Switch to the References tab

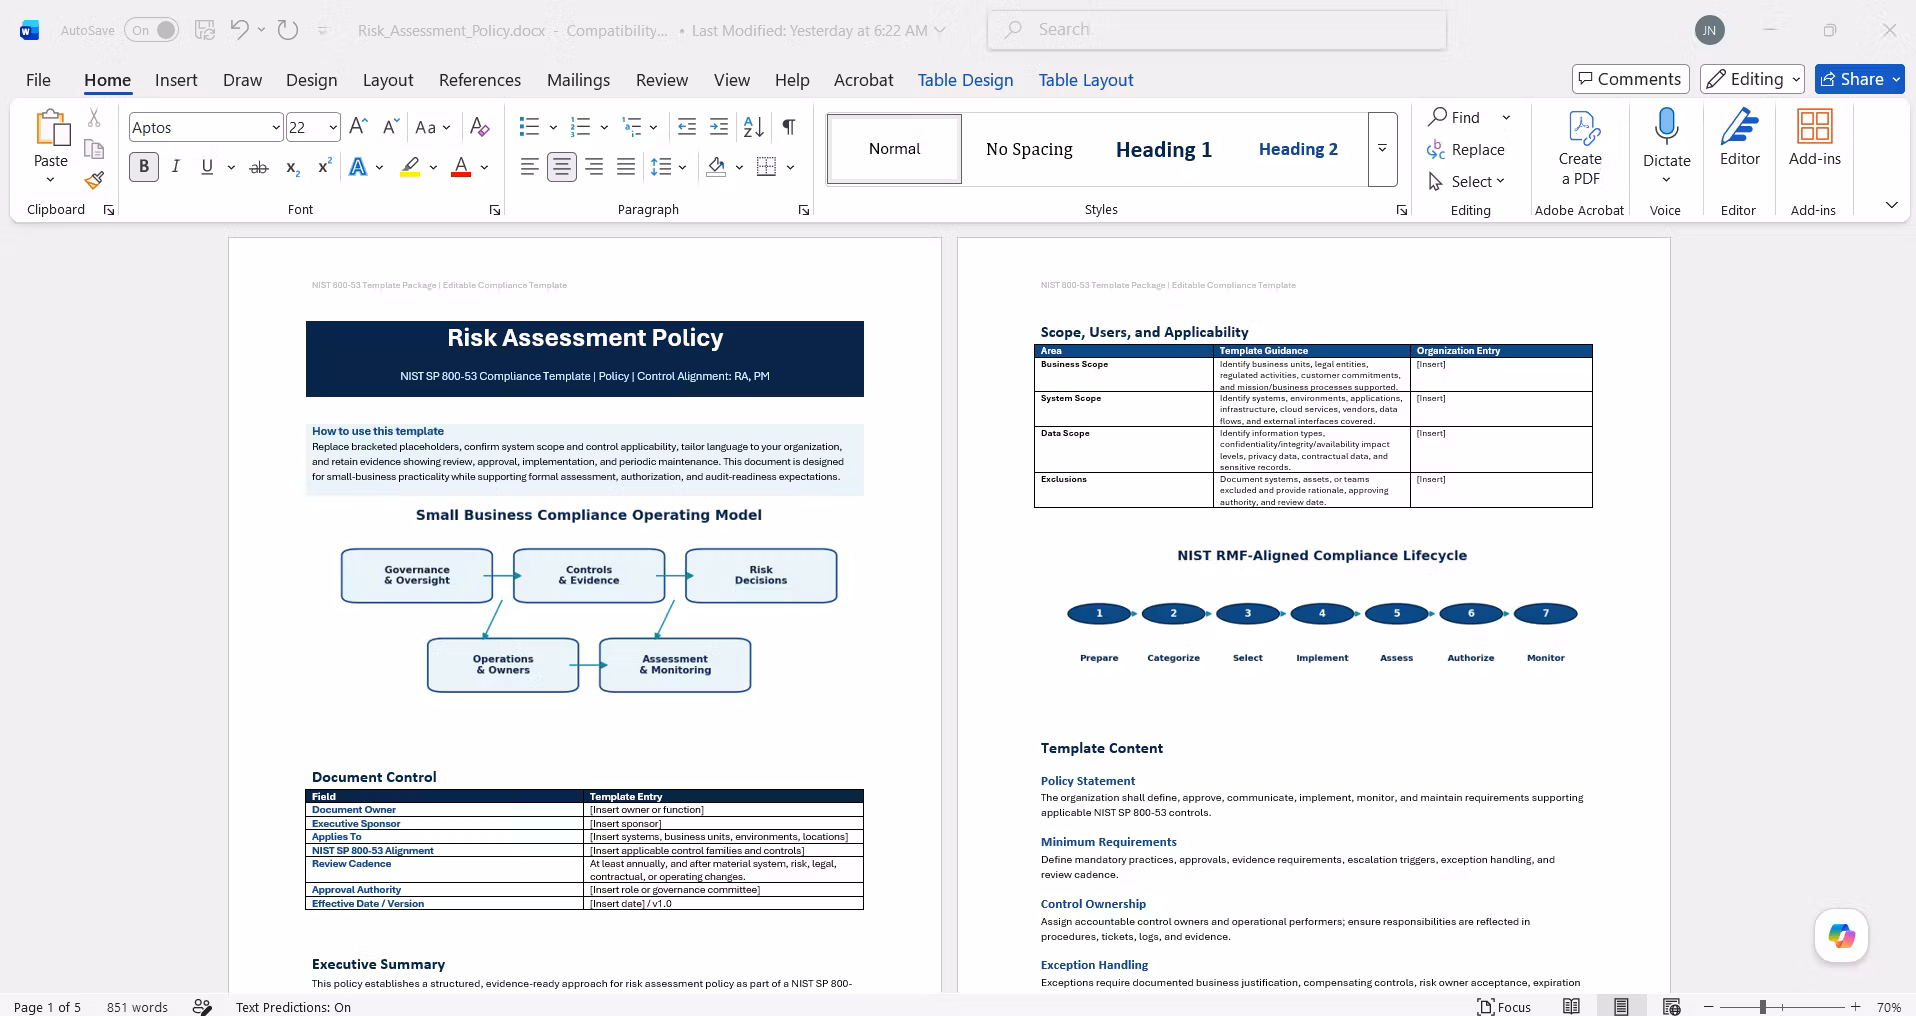click(x=480, y=80)
